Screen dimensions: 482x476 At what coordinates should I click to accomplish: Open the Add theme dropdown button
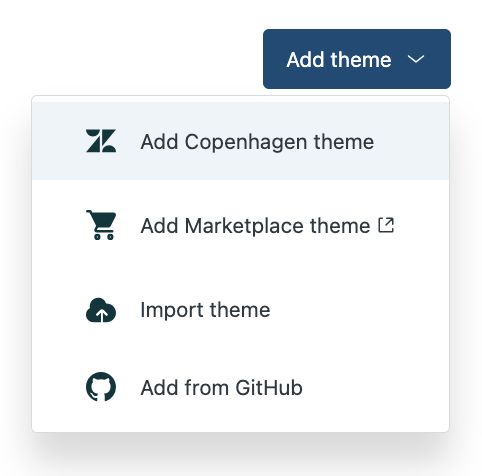coord(357,59)
